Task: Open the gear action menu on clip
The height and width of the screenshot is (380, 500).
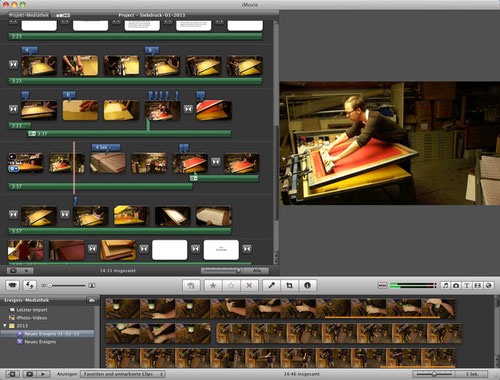Action: (14, 169)
